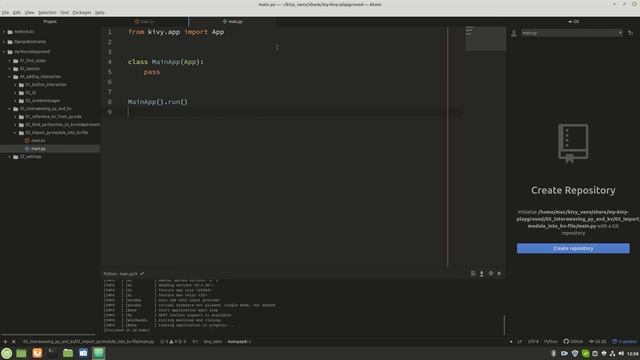Image resolution: width=640 pixels, height=360 pixels.
Task: Open the File menu
Action: [x=5, y=13]
